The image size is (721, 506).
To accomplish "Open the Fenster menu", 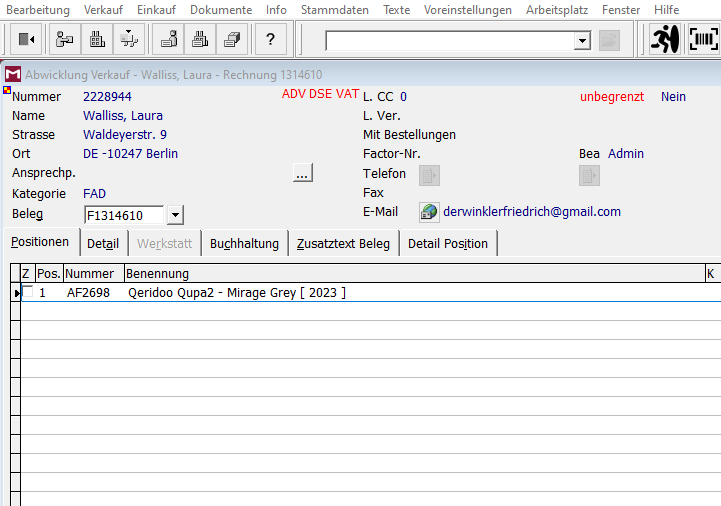I will click(621, 10).
